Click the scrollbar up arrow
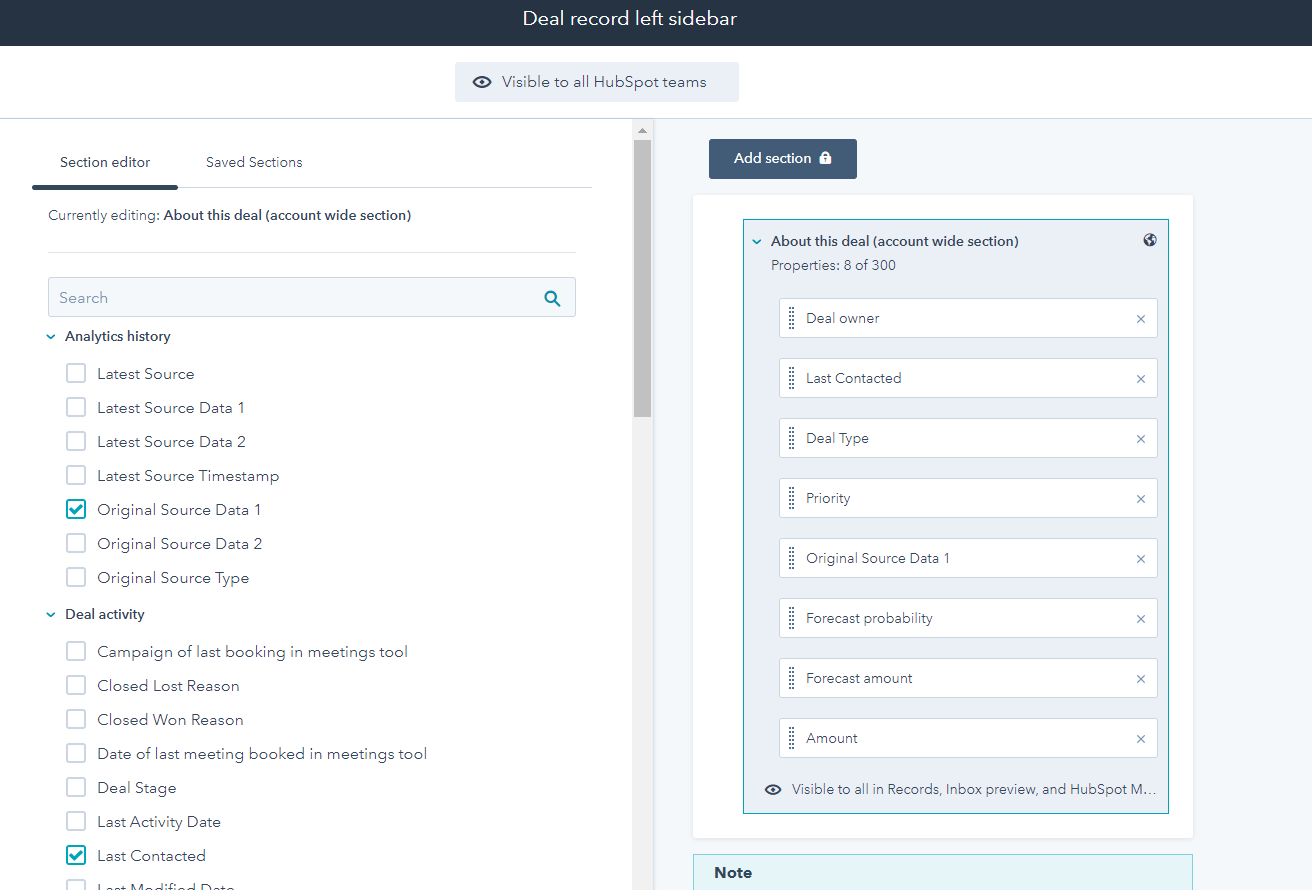The image size is (1312, 890). coord(642,131)
